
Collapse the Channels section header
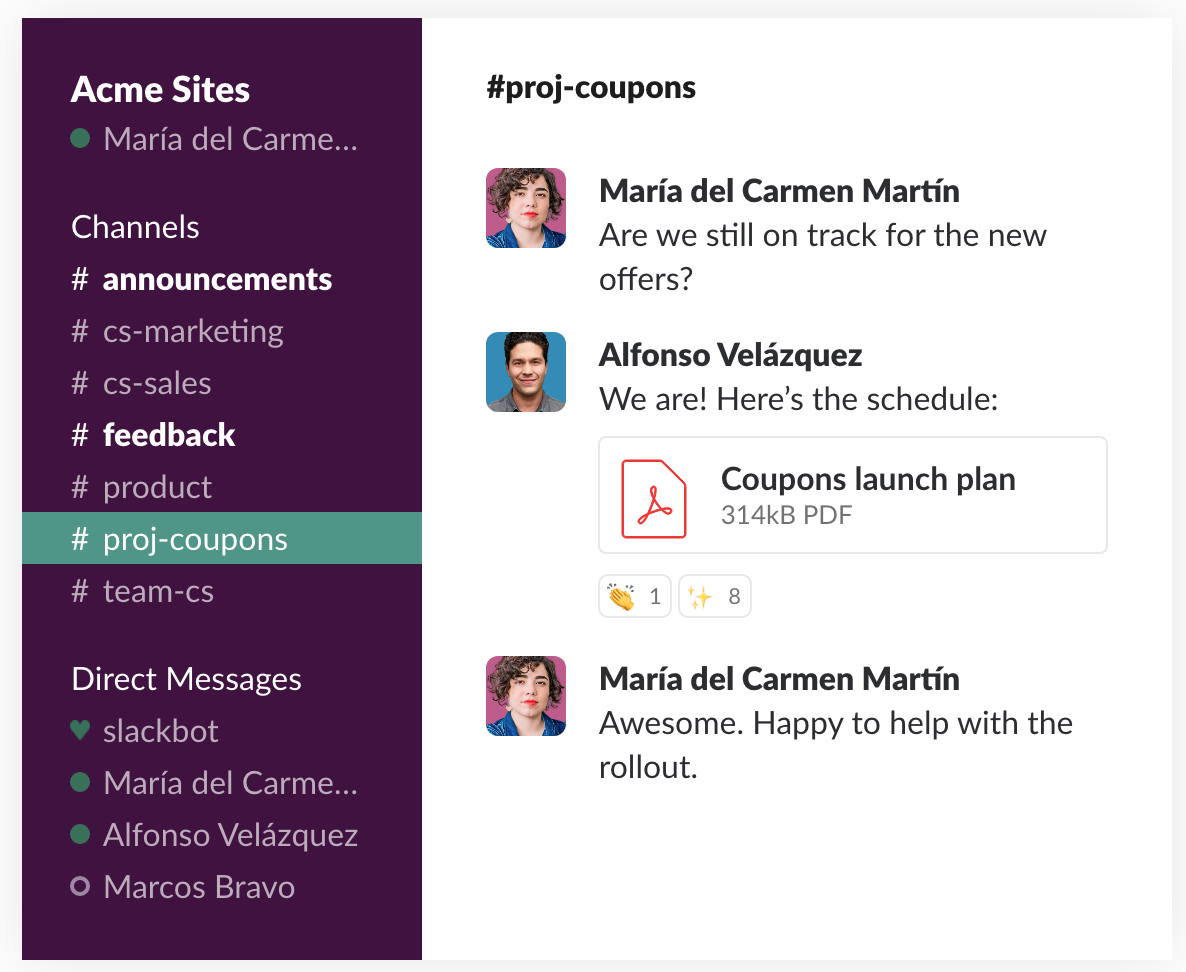pyautogui.click(x=135, y=227)
